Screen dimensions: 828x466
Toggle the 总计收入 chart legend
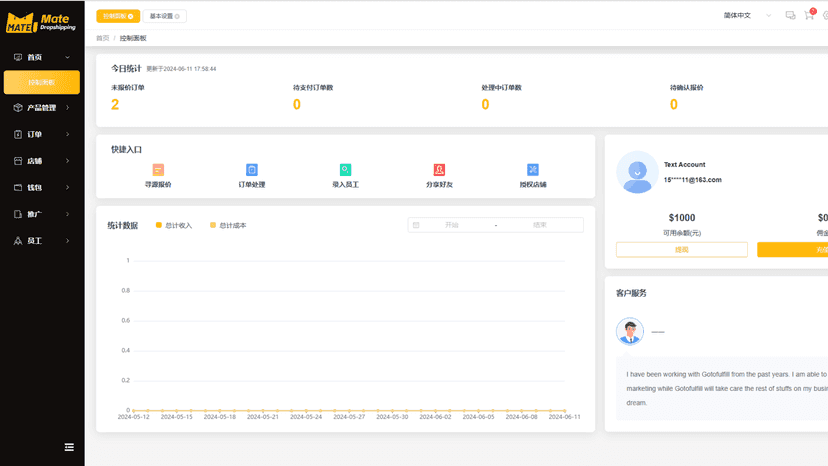pos(174,225)
